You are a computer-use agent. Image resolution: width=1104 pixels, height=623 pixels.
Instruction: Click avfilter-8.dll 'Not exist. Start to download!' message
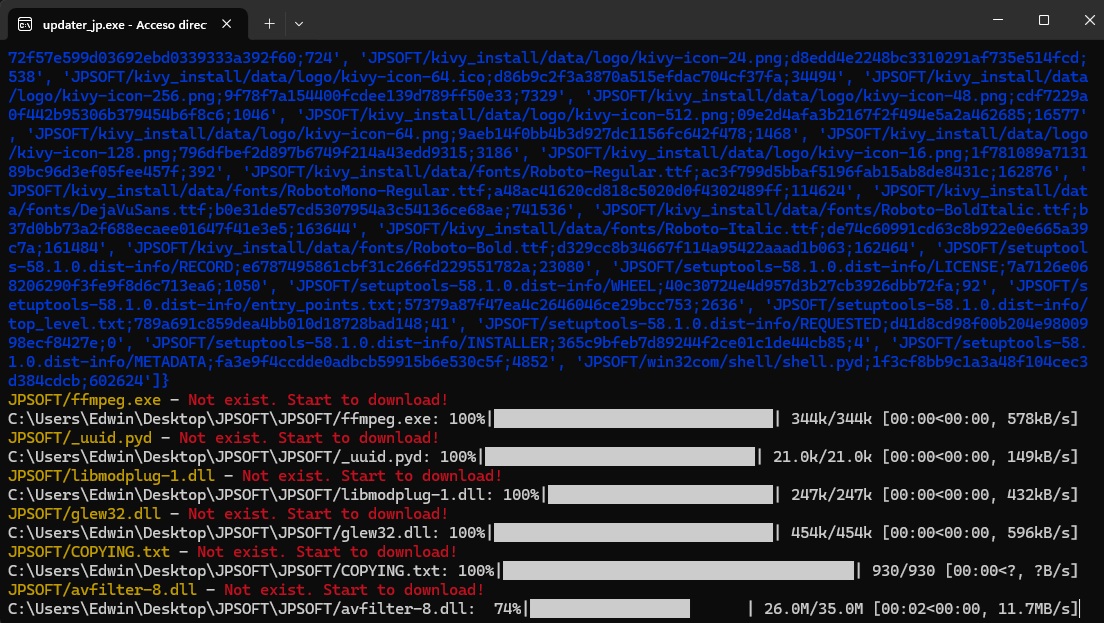pos(354,590)
